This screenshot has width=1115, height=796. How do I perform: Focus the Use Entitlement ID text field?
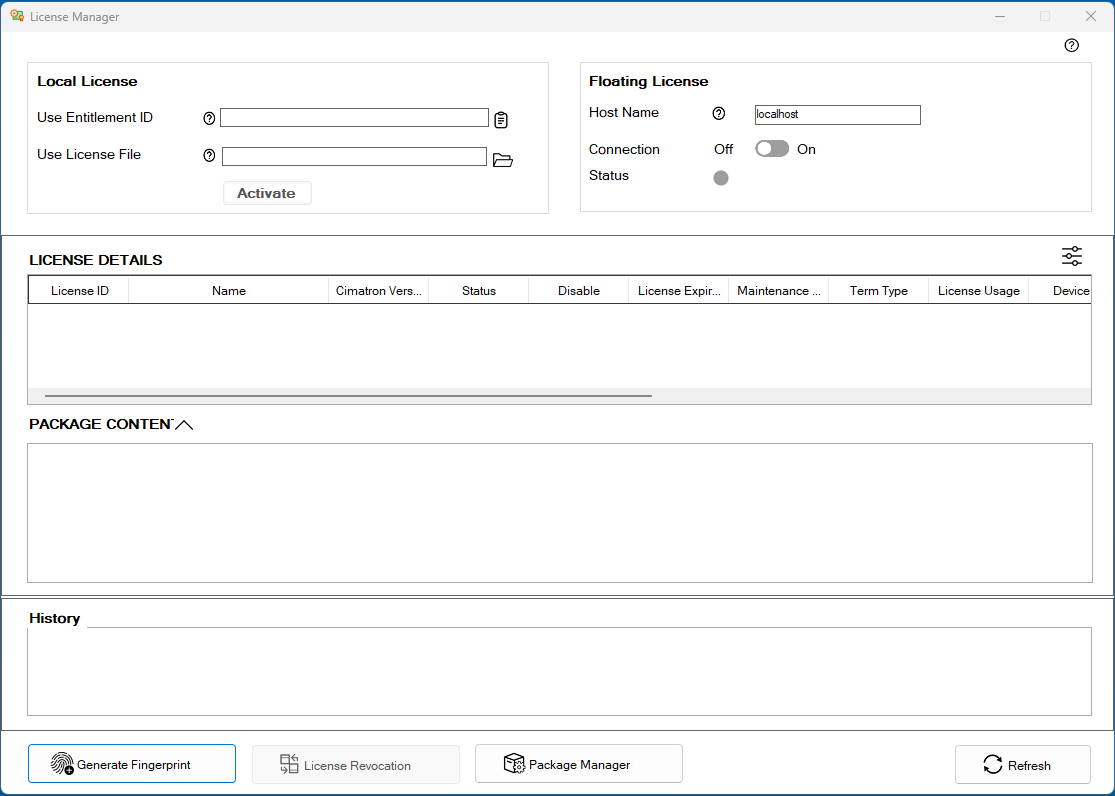coord(354,118)
